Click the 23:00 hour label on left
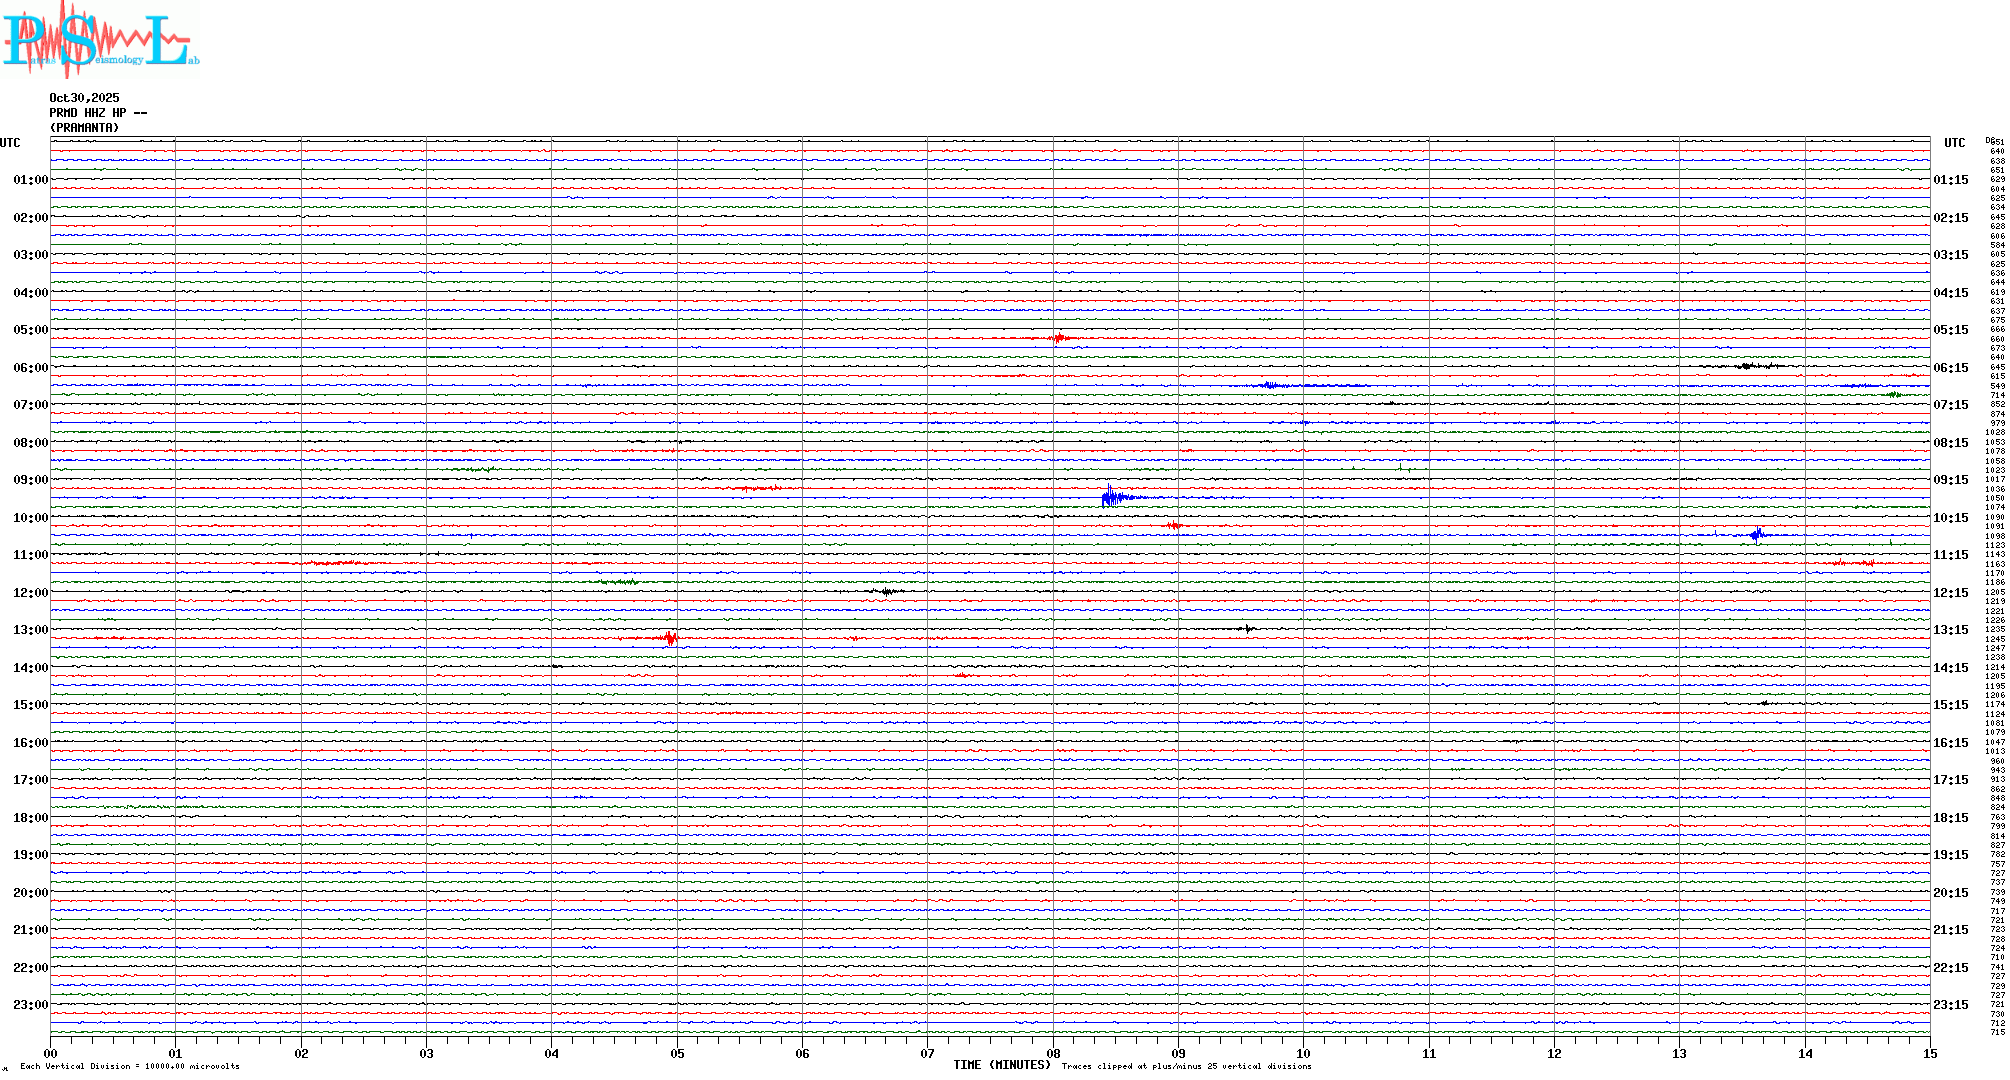2010x1080 pixels. [30, 1005]
